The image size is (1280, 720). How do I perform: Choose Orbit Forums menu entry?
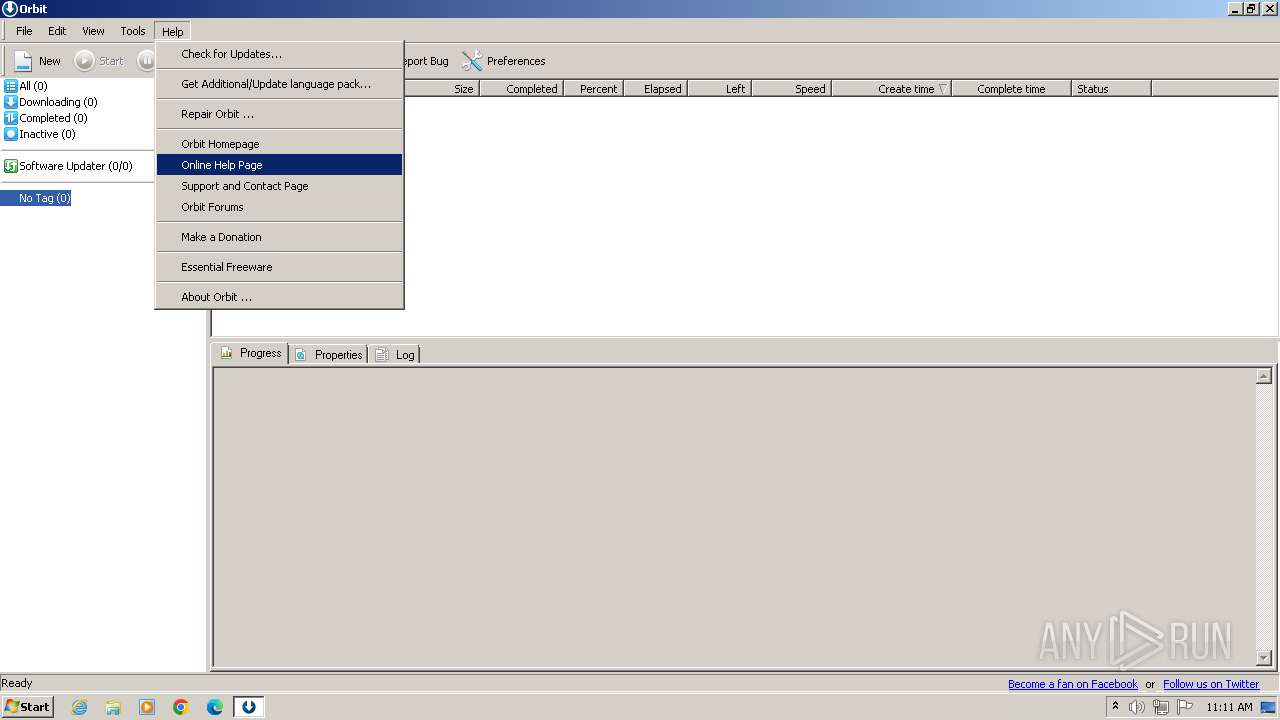pos(279,207)
